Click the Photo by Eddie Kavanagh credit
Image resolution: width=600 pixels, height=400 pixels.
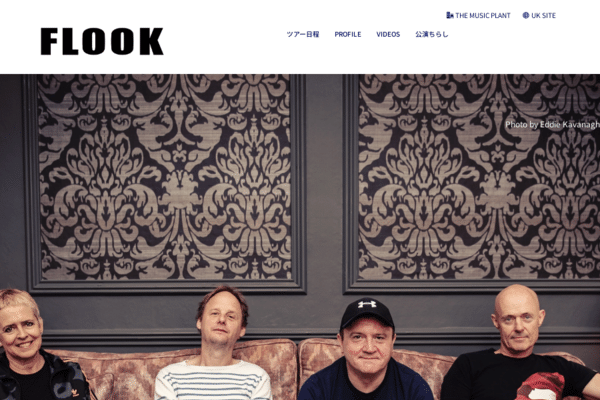(x=552, y=125)
